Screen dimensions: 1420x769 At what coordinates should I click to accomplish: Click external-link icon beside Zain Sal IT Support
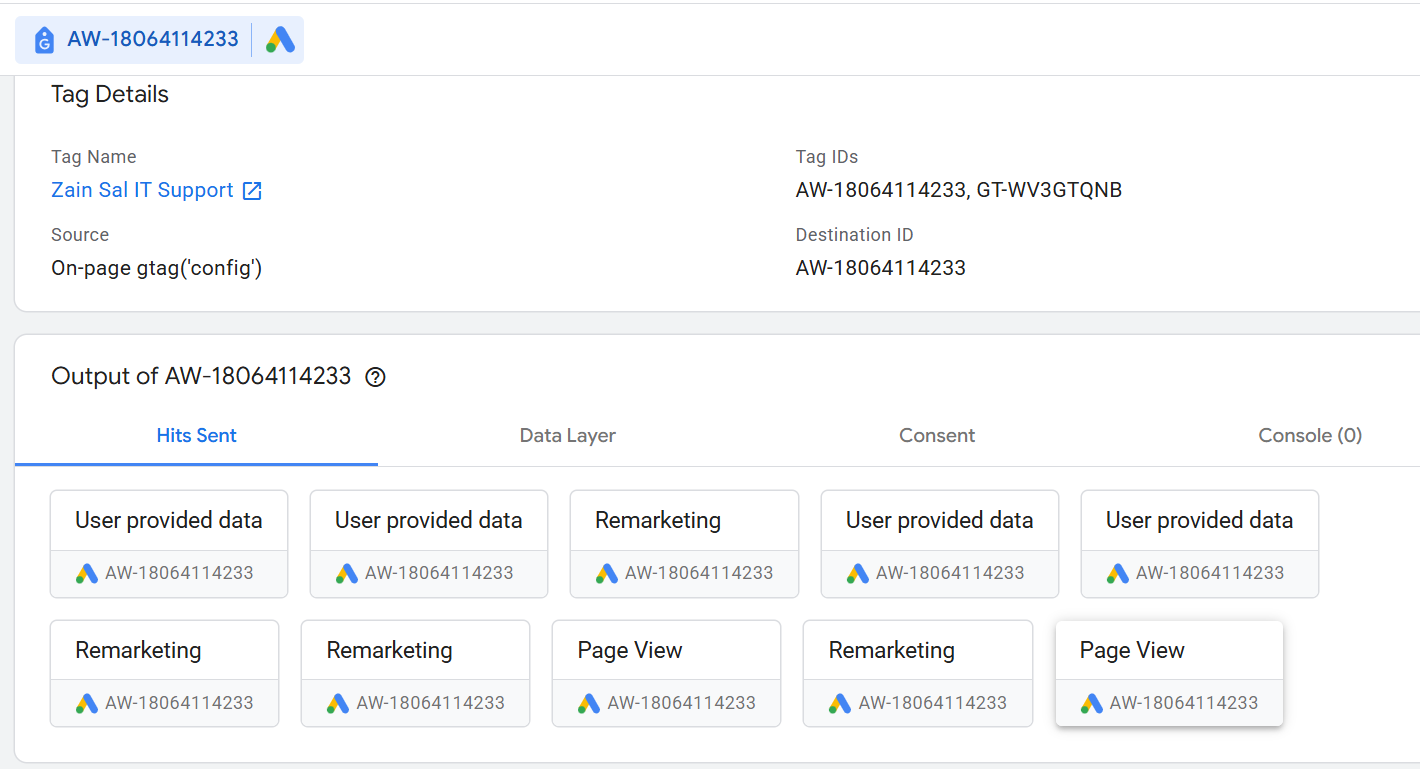[253, 191]
